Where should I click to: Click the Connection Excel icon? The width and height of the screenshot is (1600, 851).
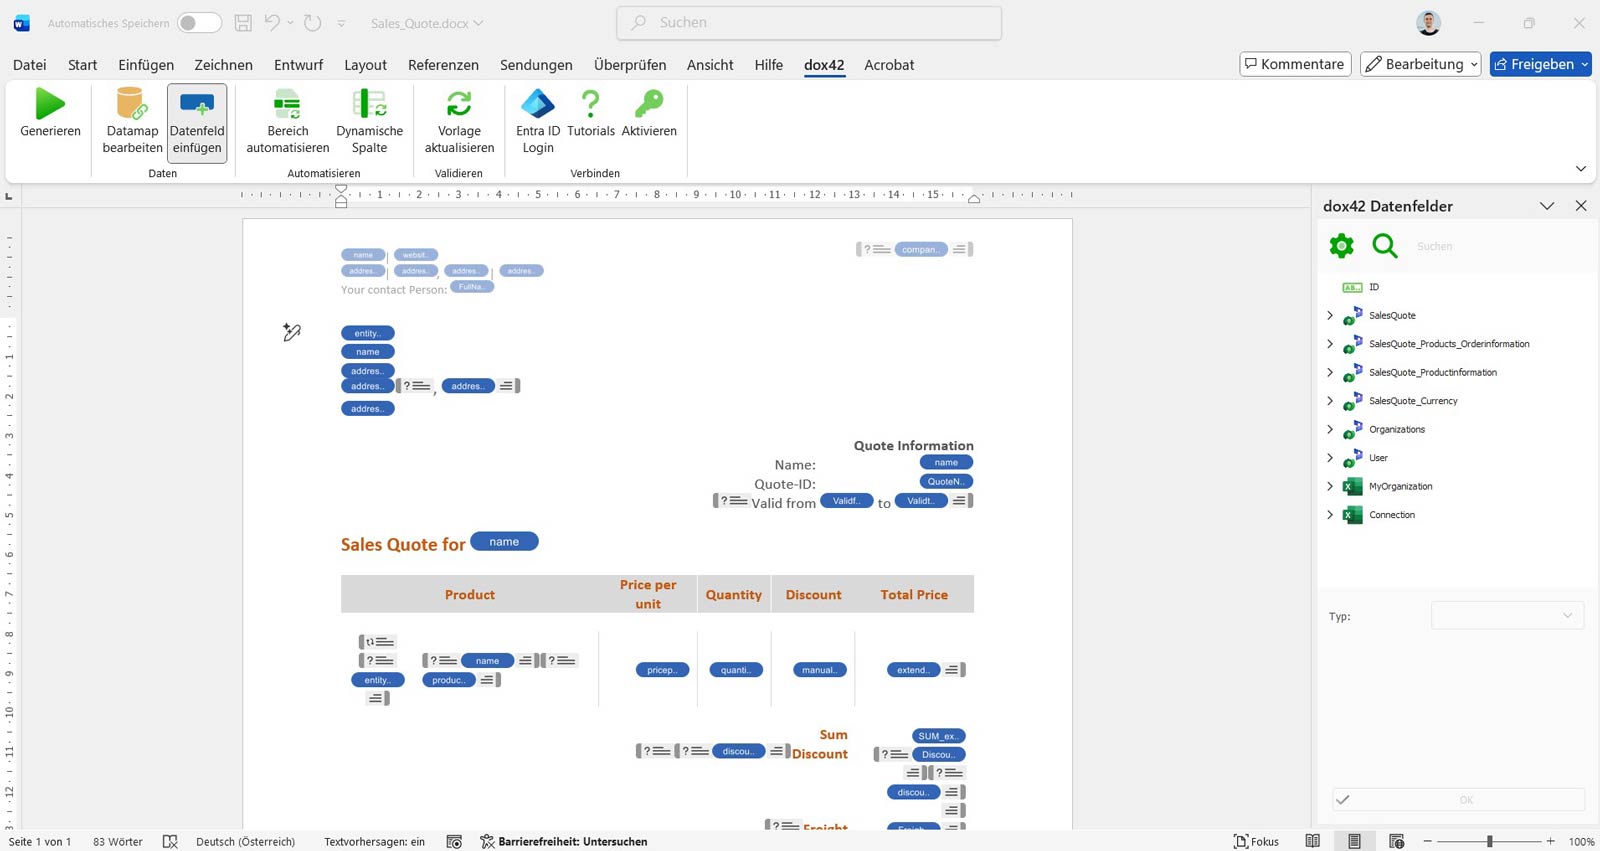click(1353, 515)
